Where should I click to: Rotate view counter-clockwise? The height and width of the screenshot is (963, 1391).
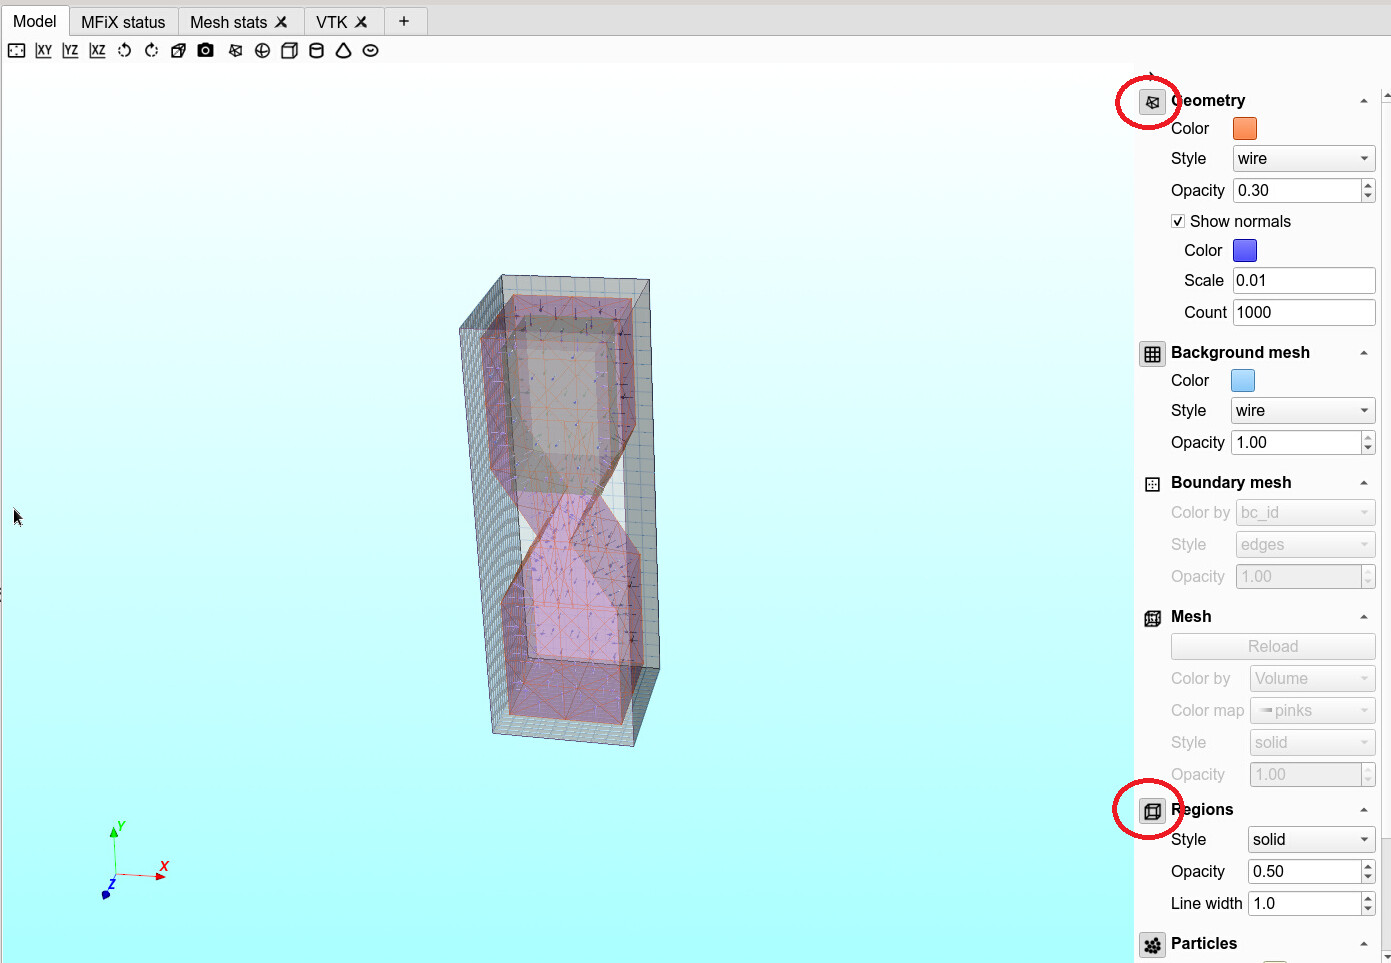pos(124,50)
